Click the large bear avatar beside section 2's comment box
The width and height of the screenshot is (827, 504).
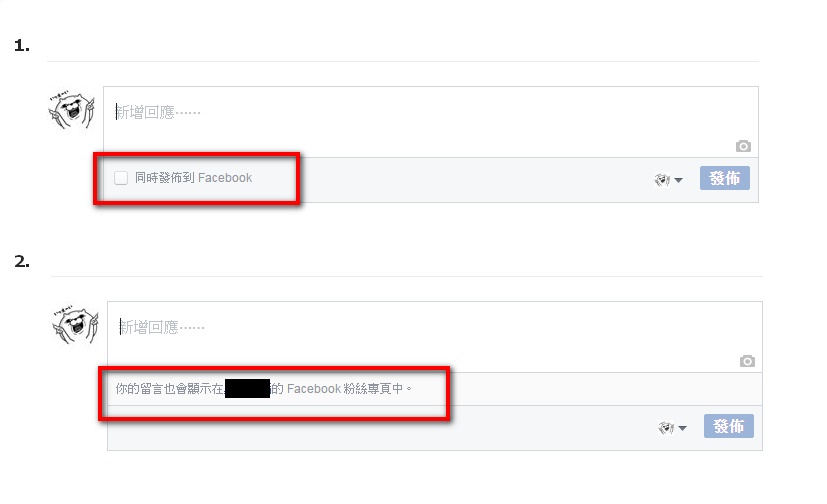[76, 325]
